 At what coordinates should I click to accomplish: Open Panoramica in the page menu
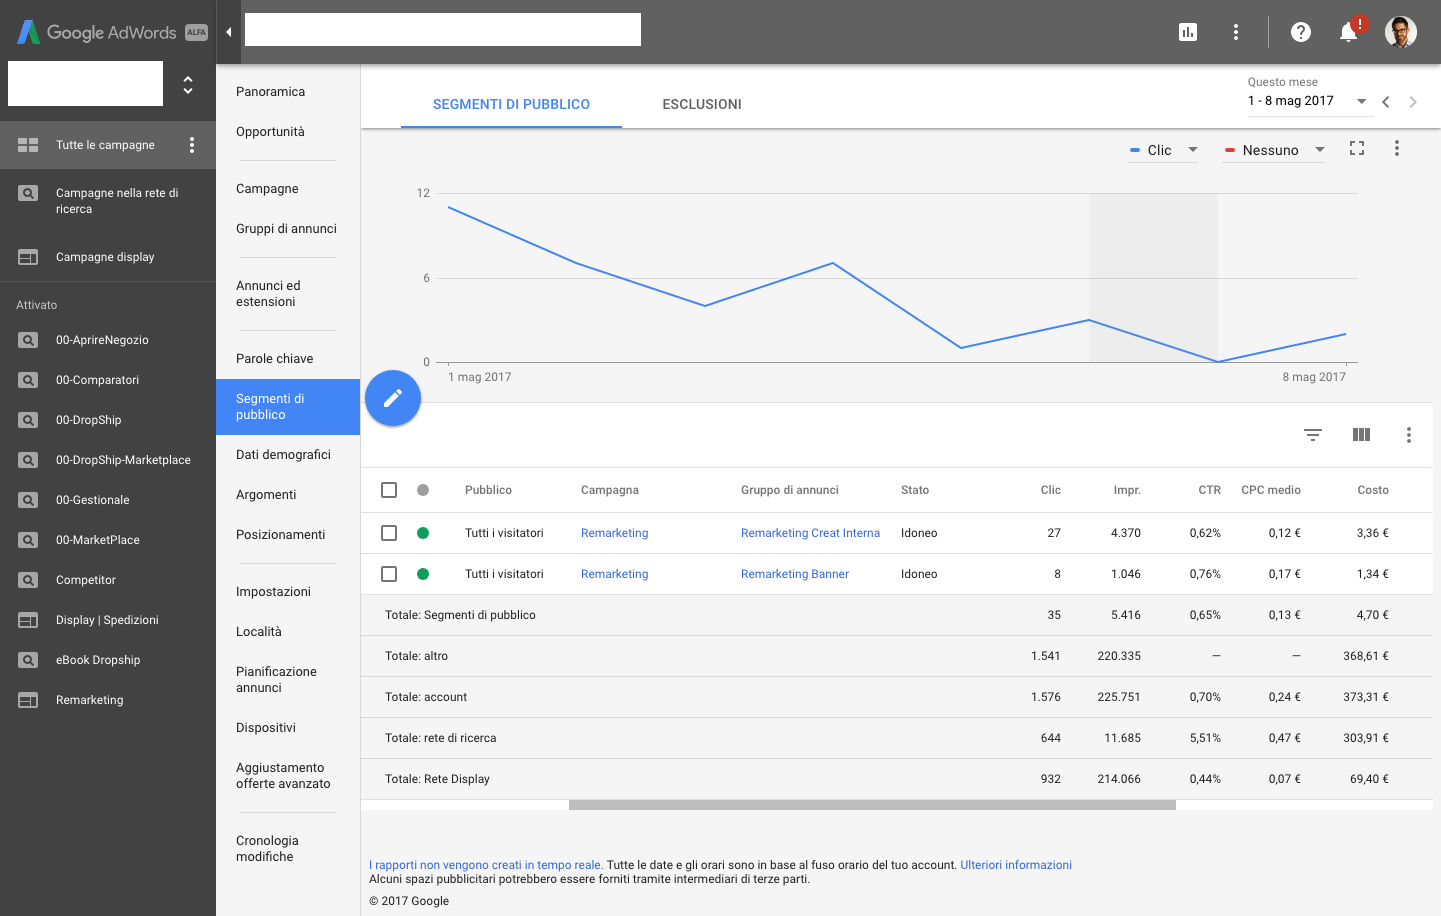[270, 92]
